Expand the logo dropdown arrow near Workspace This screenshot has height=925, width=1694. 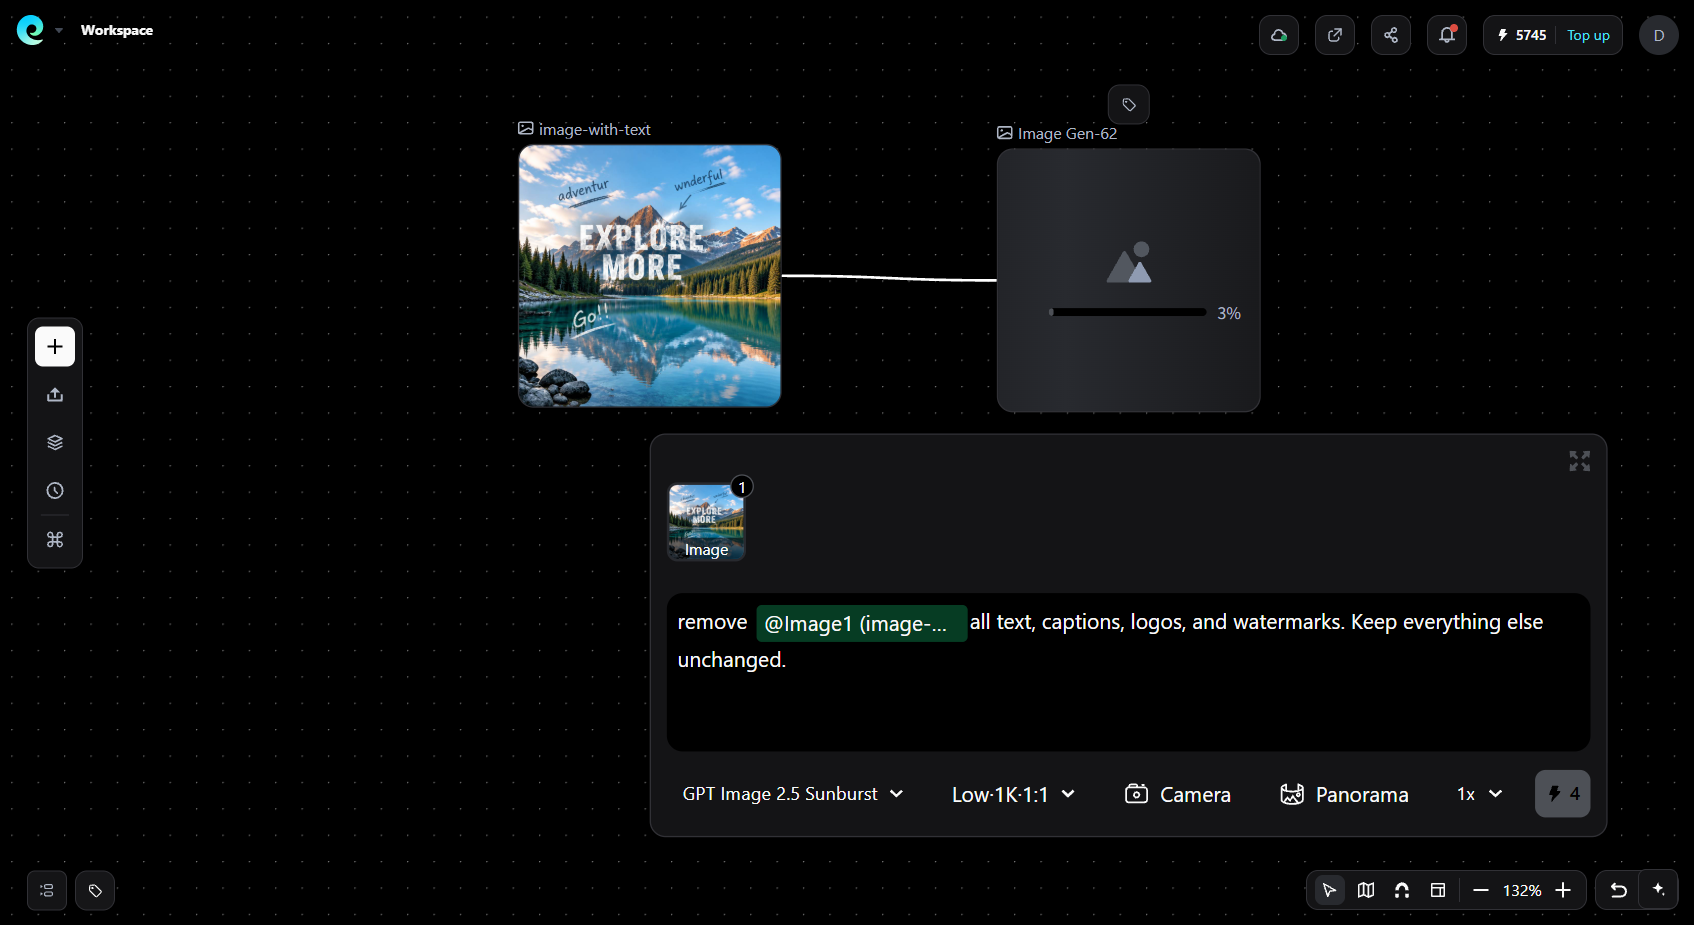pyautogui.click(x=59, y=31)
